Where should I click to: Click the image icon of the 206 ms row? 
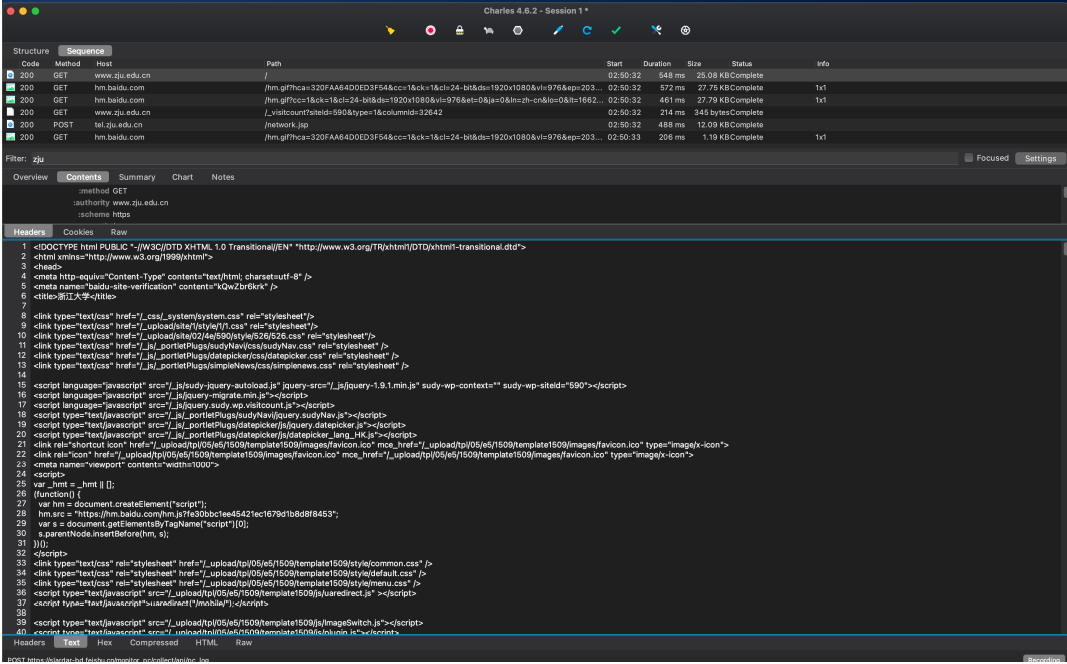click(x=10, y=137)
